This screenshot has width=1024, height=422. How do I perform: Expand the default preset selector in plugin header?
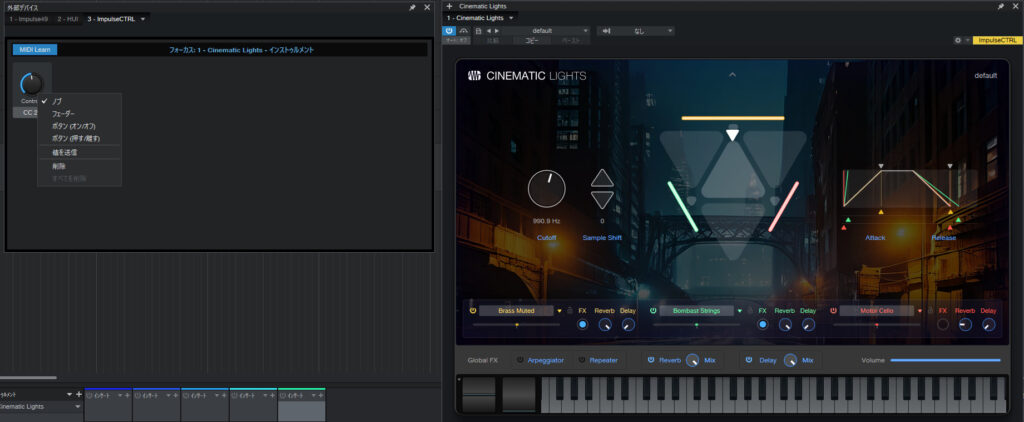(587, 31)
